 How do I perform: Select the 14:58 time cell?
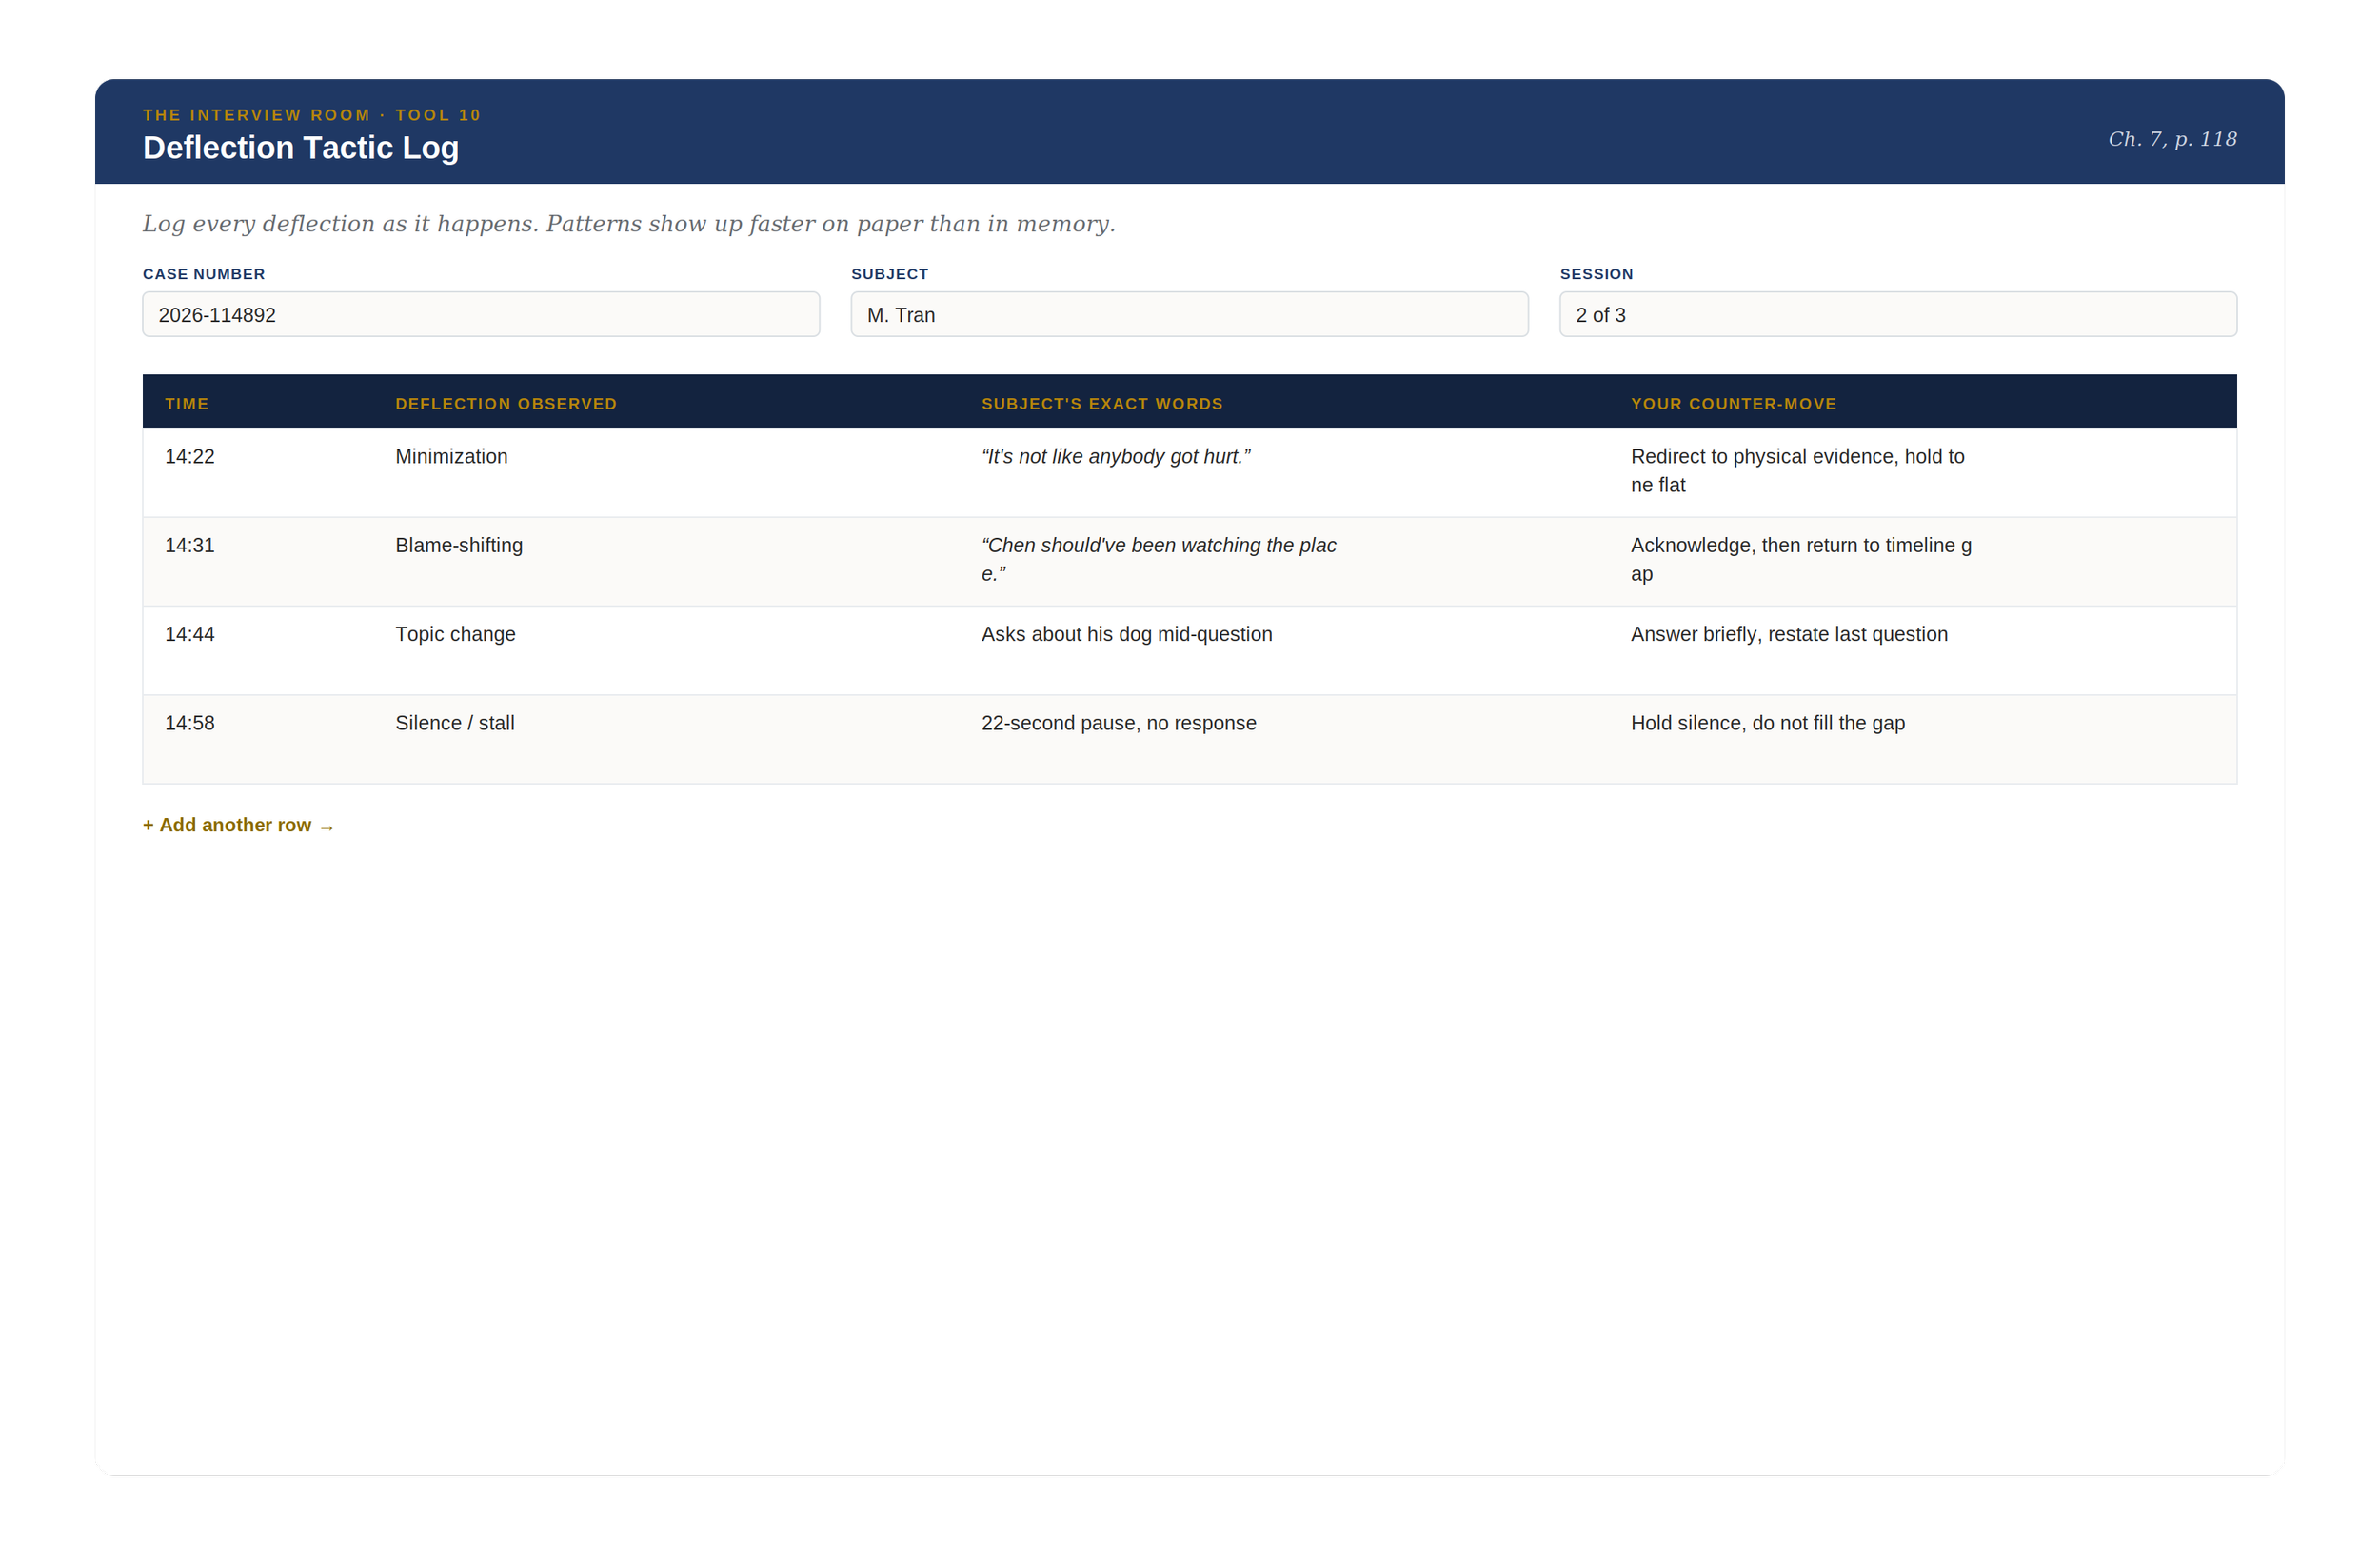[x=190, y=723]
